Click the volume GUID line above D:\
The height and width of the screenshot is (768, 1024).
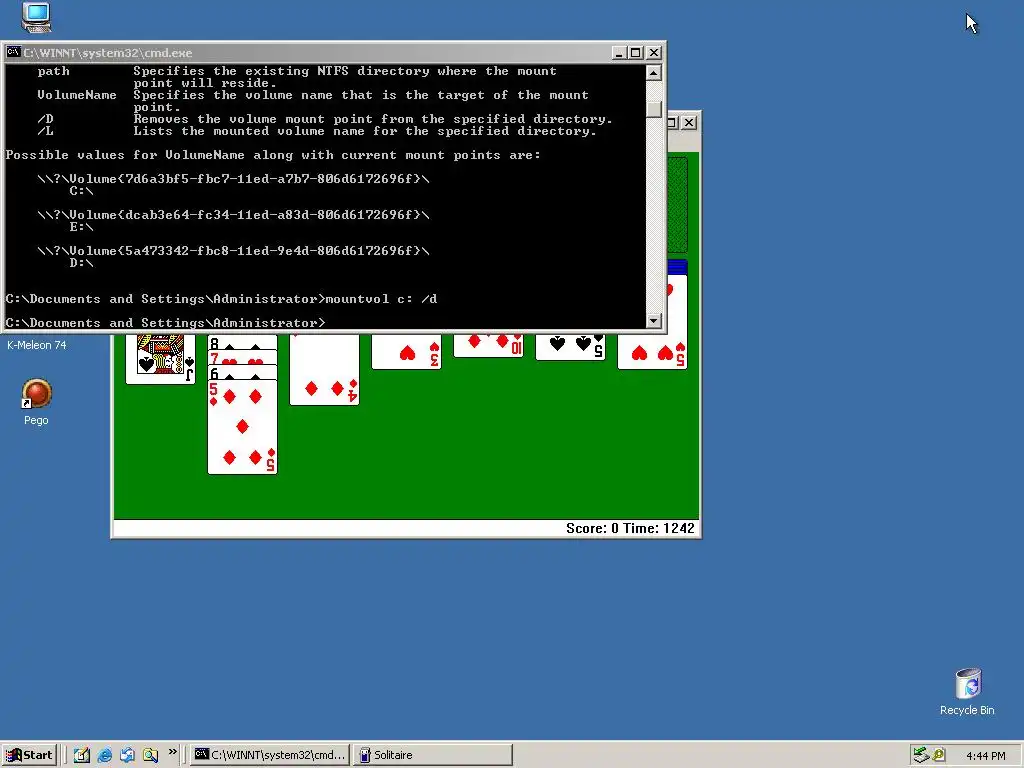tap(233, 251)
